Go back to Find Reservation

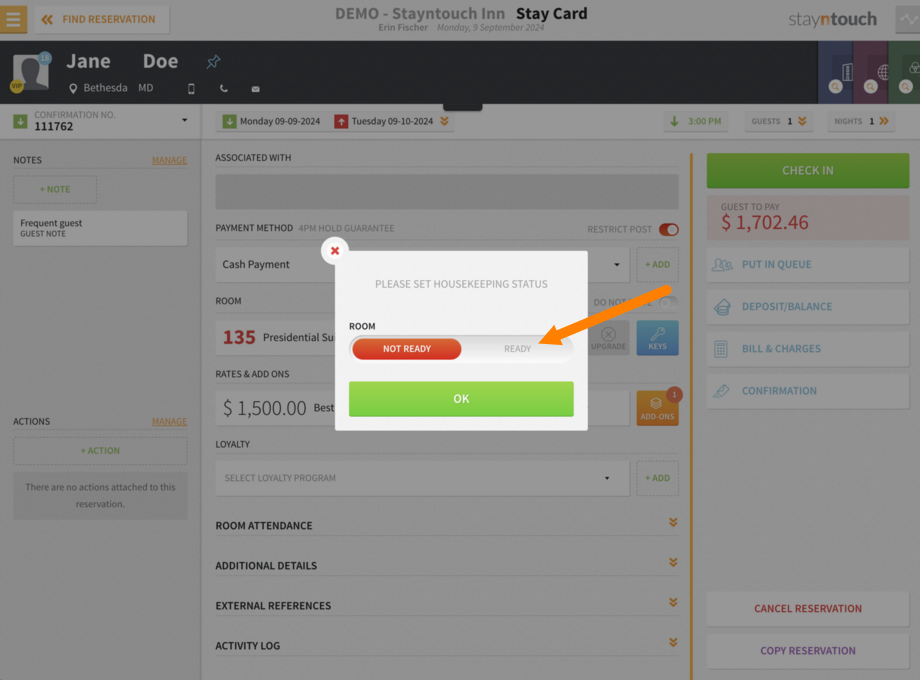102,19
